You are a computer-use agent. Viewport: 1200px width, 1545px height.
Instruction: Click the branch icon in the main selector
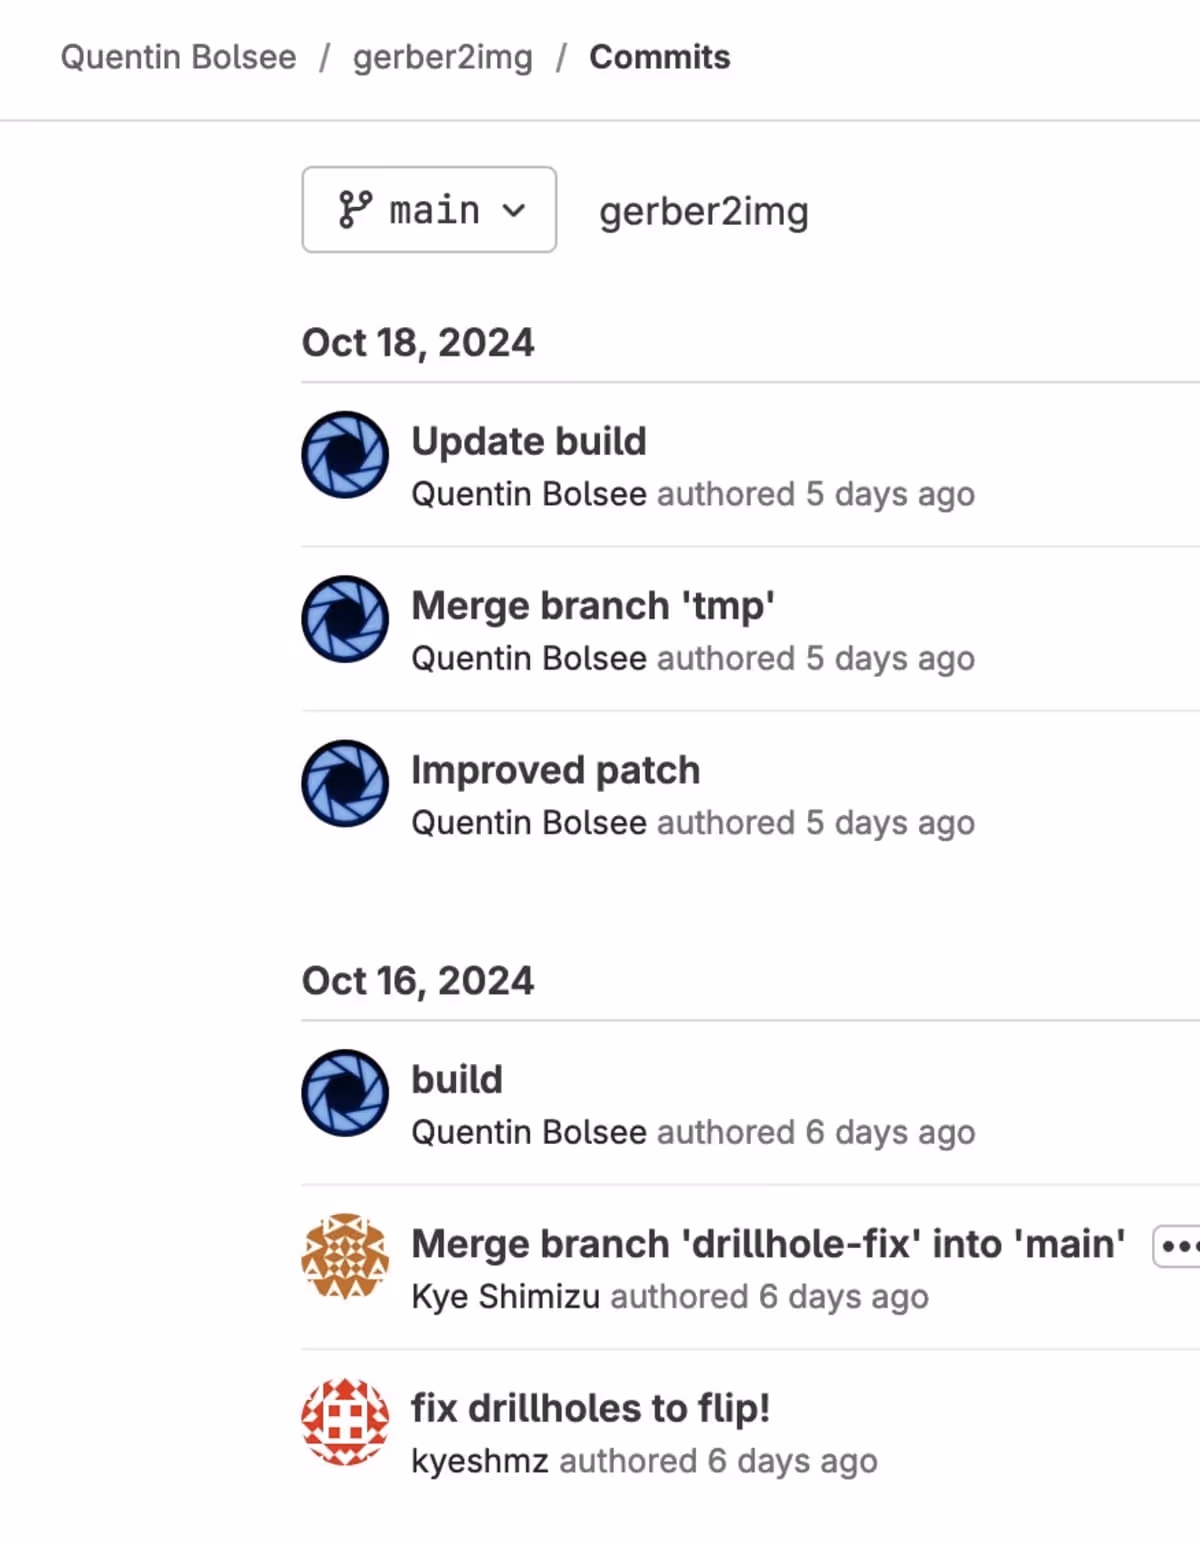point(355,210)
